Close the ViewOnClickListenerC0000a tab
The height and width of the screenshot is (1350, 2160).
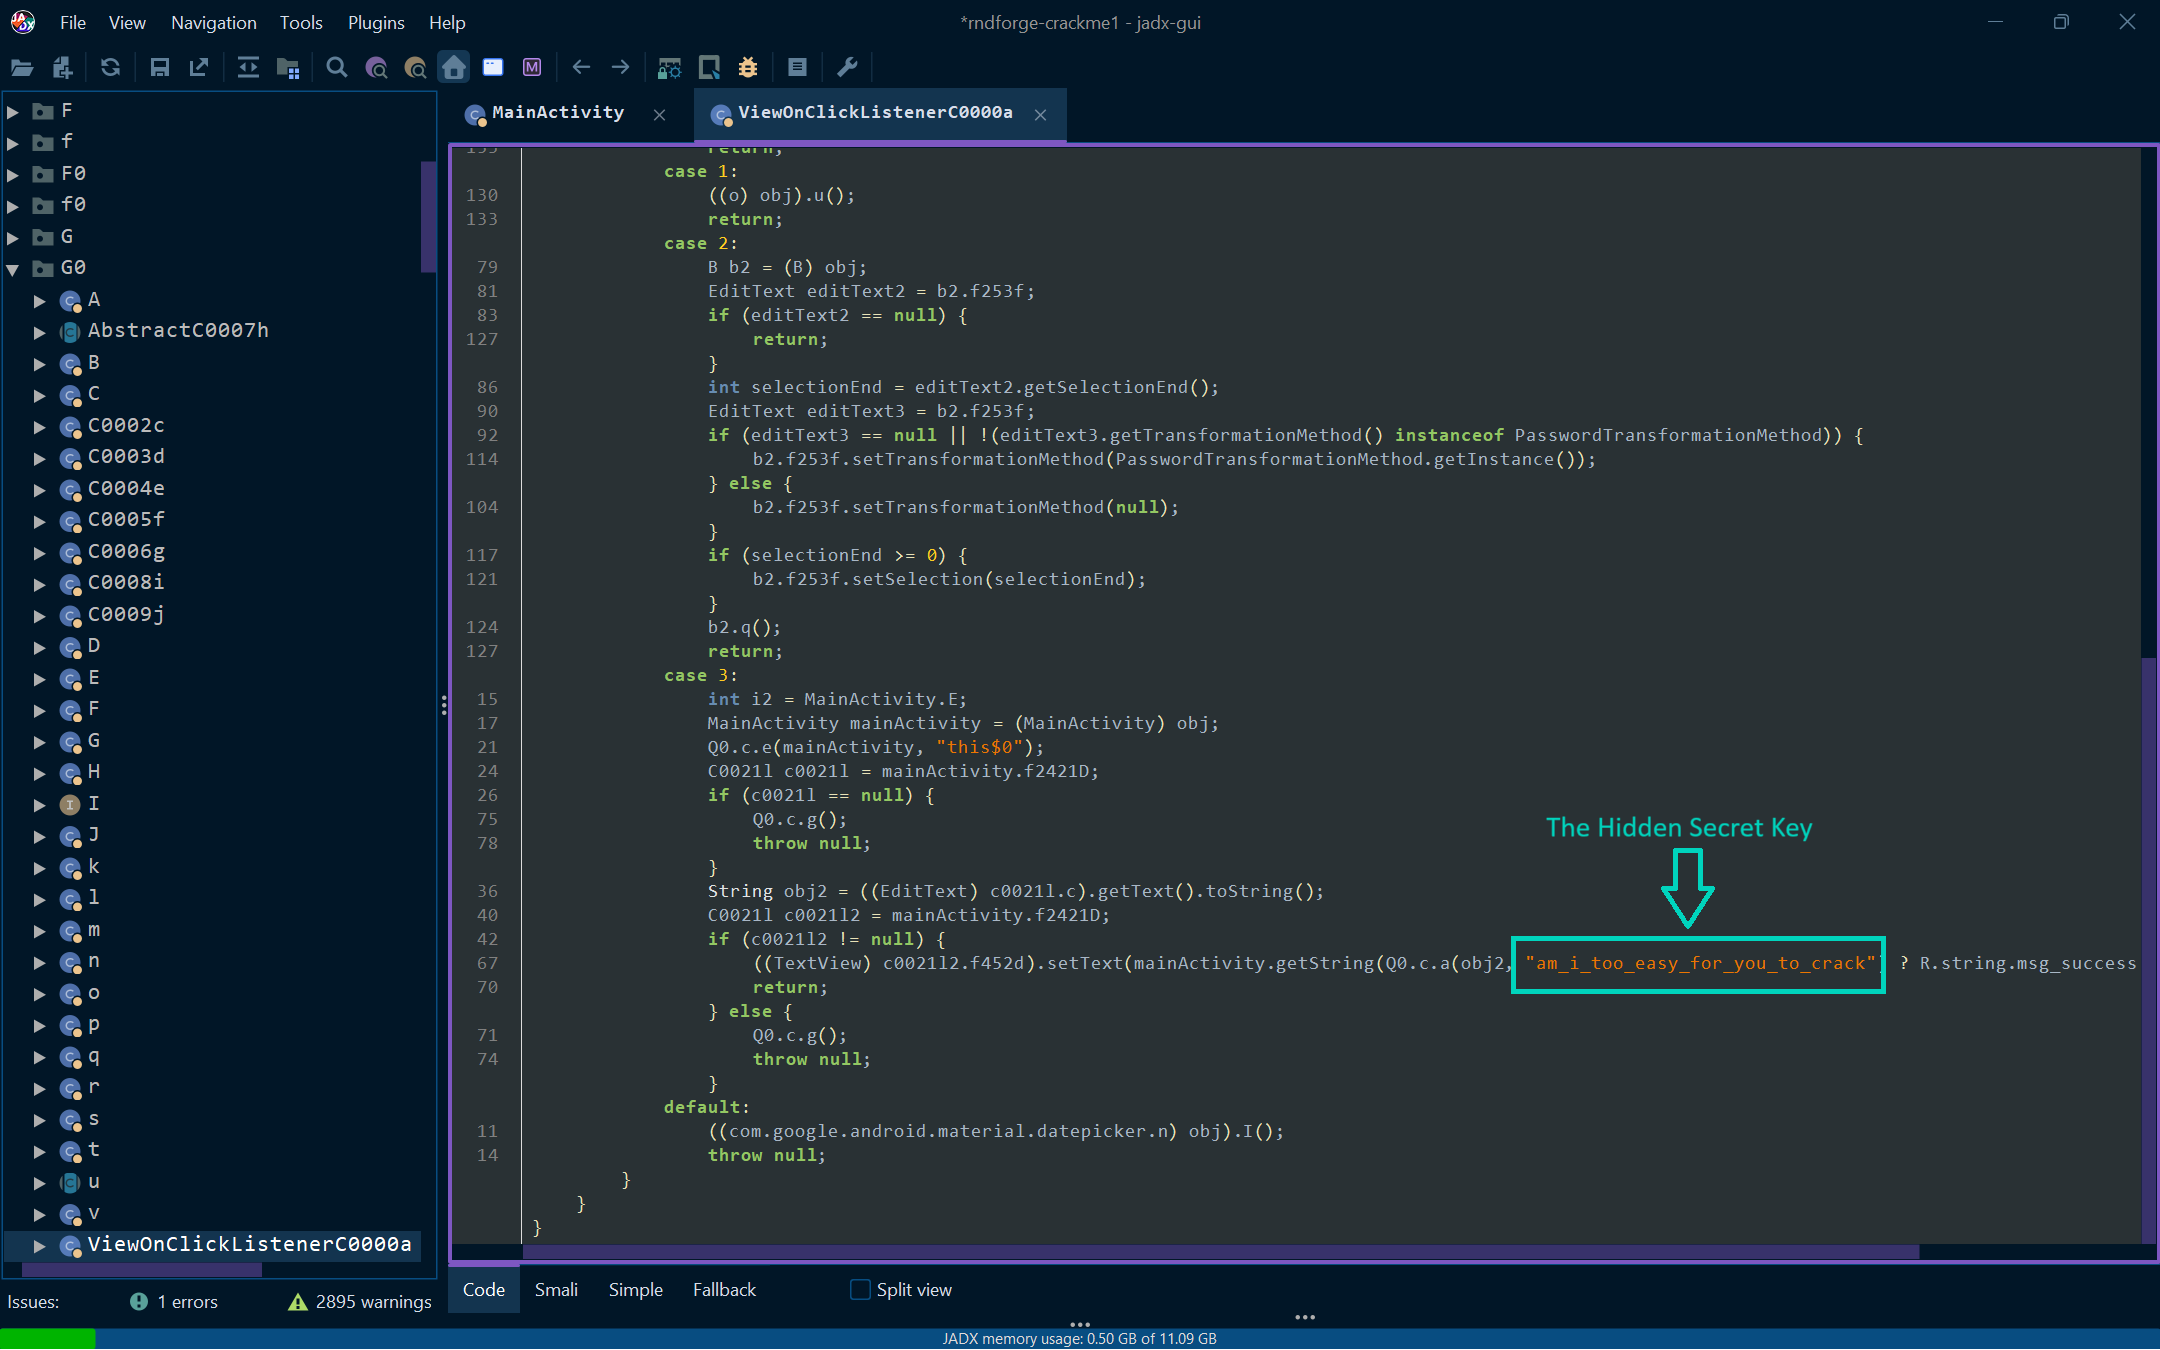point(1041,115)
